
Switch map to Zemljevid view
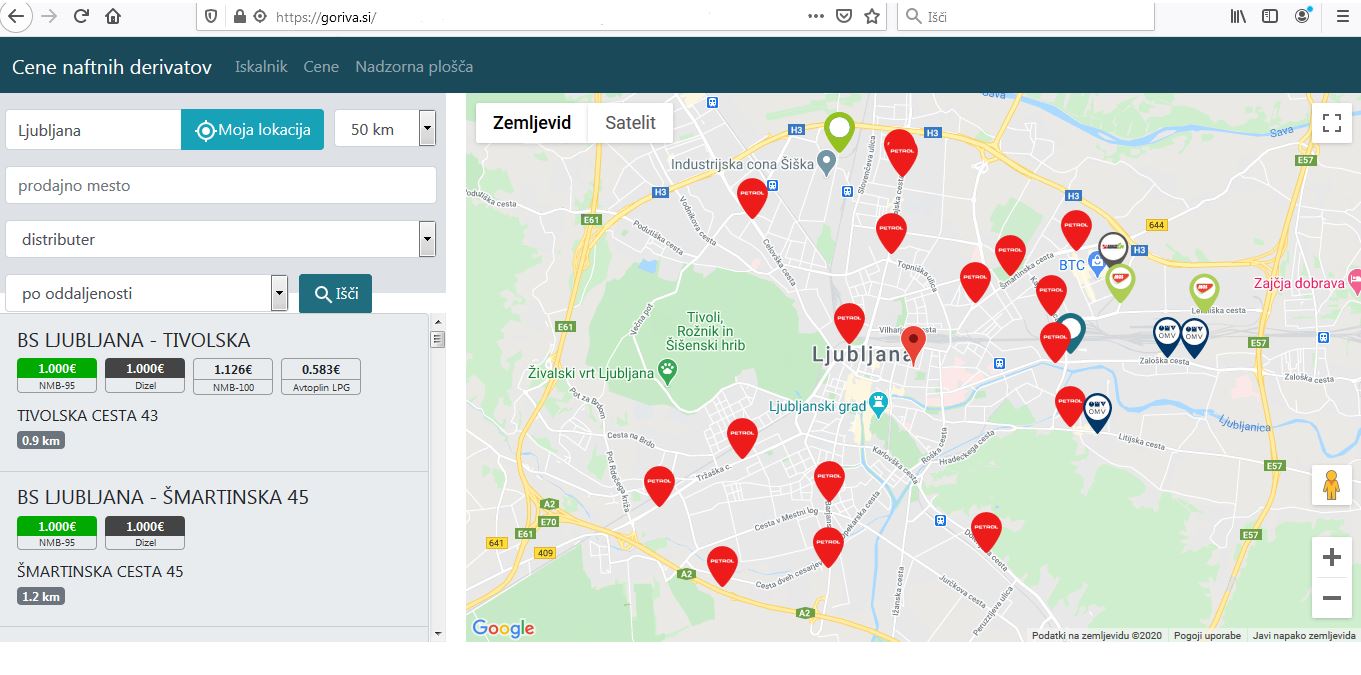pyautogui.click(x=532, y=123)
